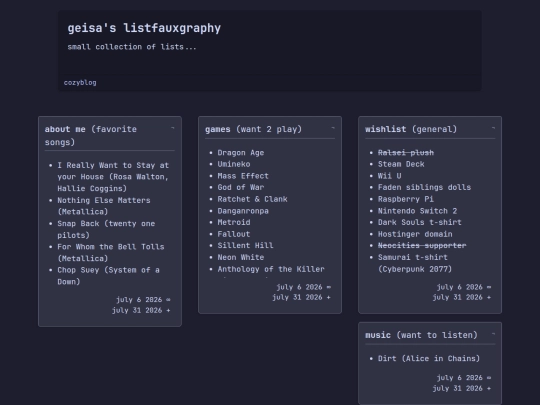Collapse the about me favorite songs card
Viewport: 540px width, 405px height.
click(x=173, y=128)
